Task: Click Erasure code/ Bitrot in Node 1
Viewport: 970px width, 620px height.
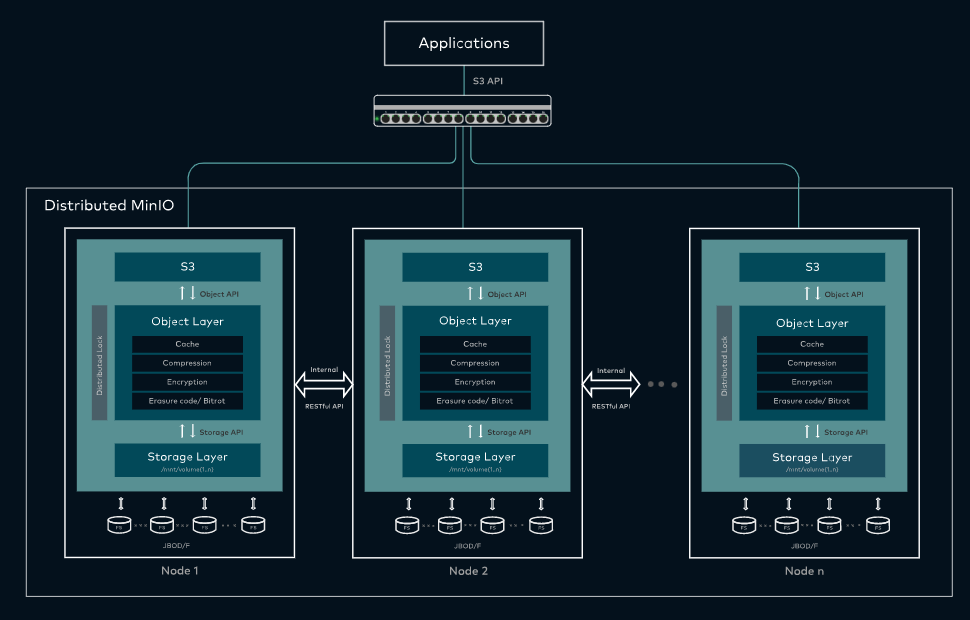Action: click(187, 401)
